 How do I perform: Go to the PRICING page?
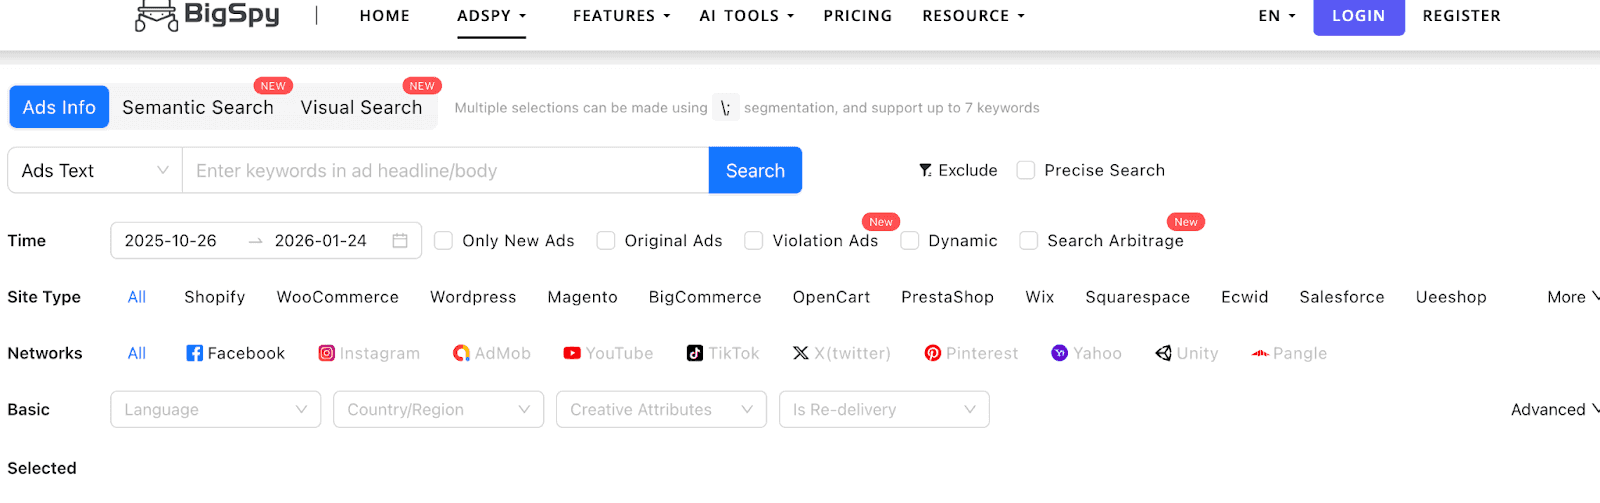pyautogui.click(x=858, y=16)
